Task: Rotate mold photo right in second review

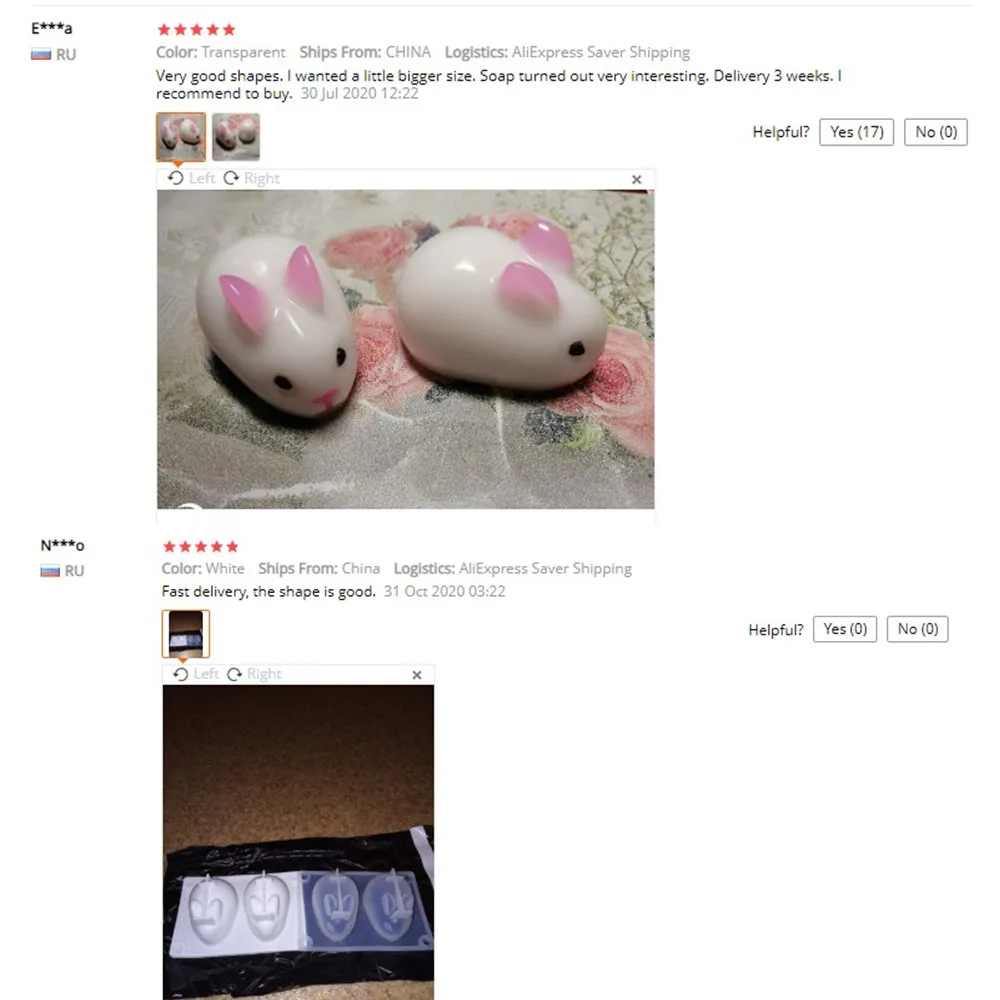Action: point(254,674)
